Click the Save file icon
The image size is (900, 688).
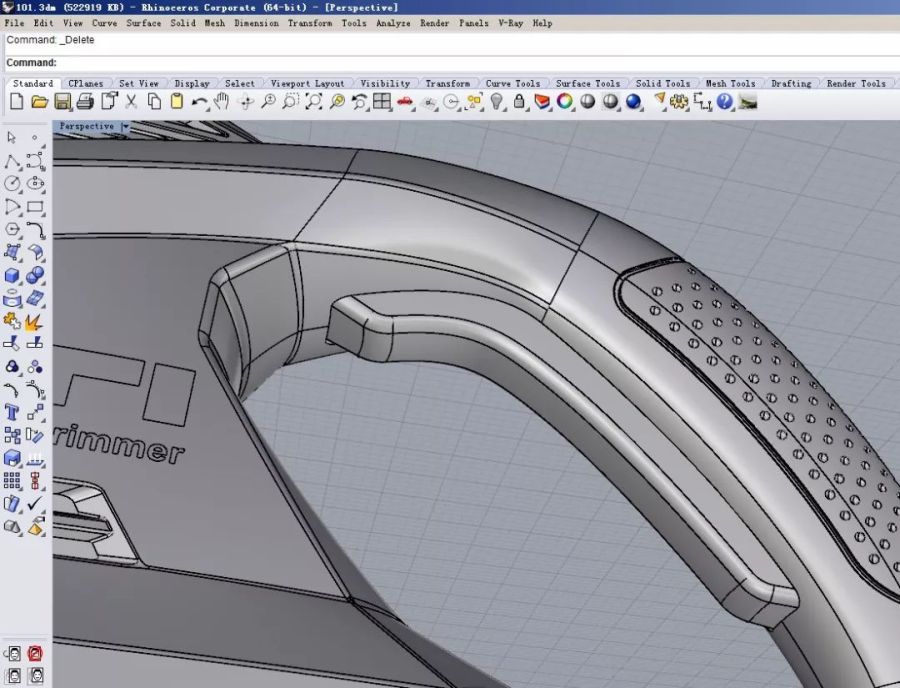pyautogui.click(x=62, y=101)
